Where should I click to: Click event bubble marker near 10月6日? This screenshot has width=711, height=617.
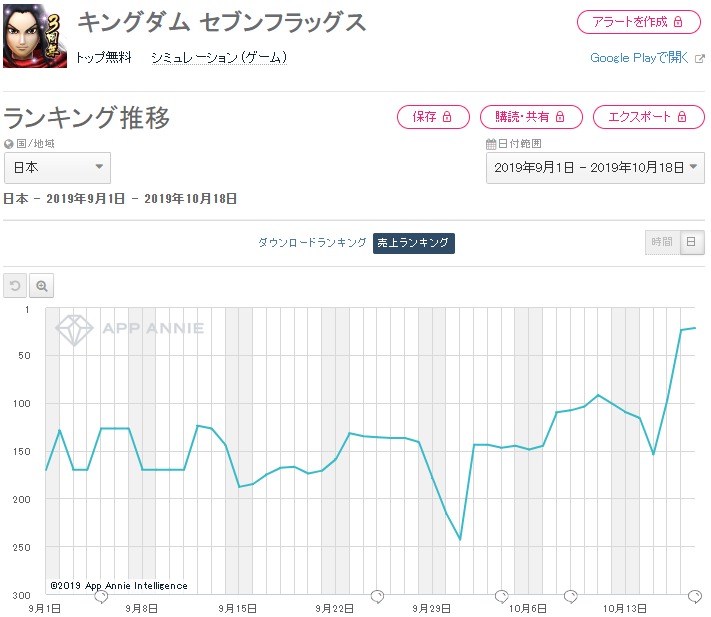502,596
